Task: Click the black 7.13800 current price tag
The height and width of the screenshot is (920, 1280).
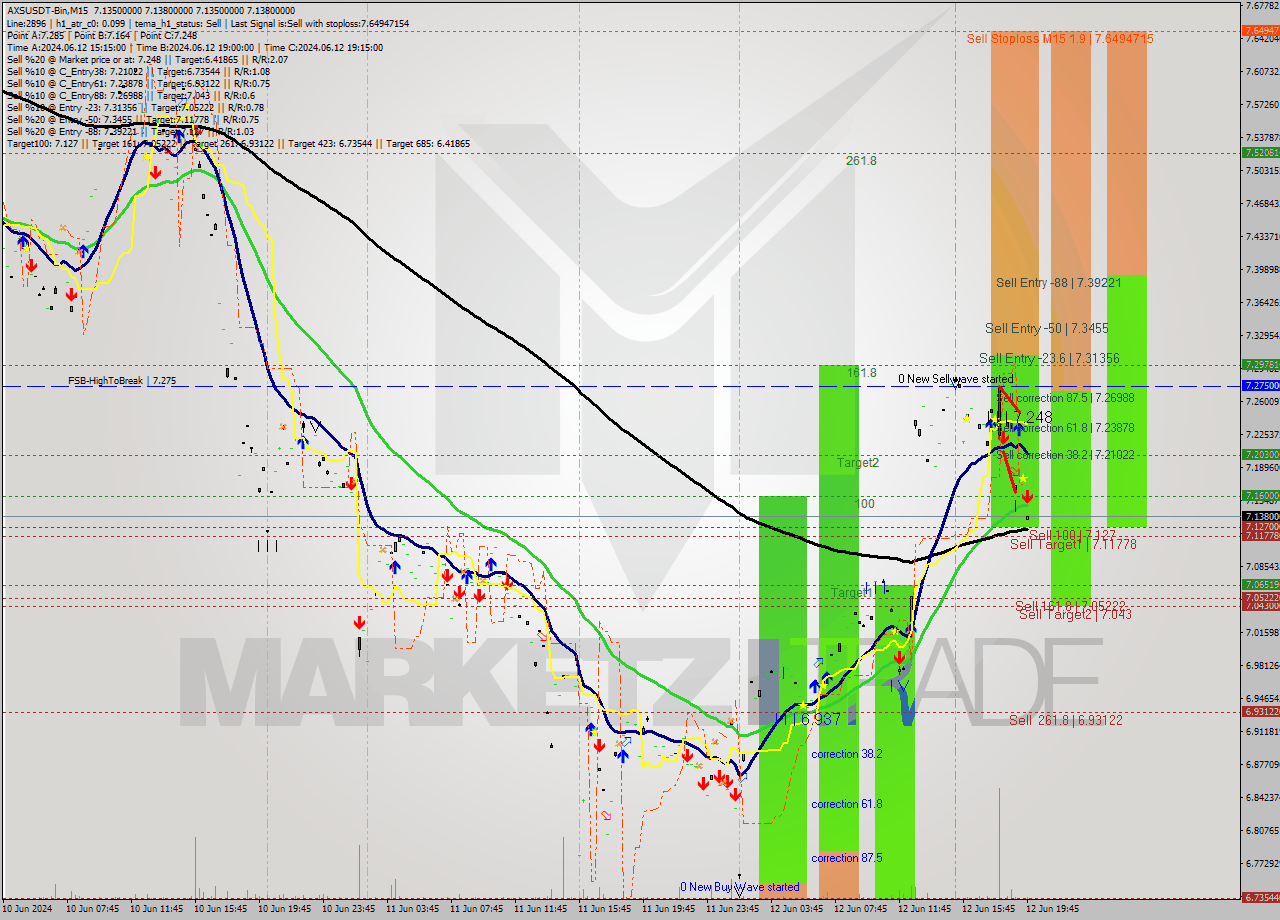Action: (1259, 516)
